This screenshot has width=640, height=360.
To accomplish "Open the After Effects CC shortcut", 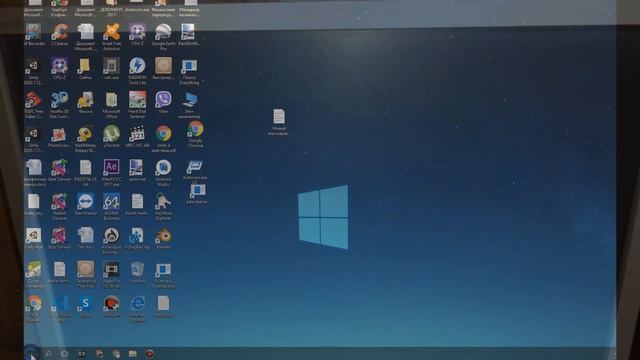I will point(111,173).
